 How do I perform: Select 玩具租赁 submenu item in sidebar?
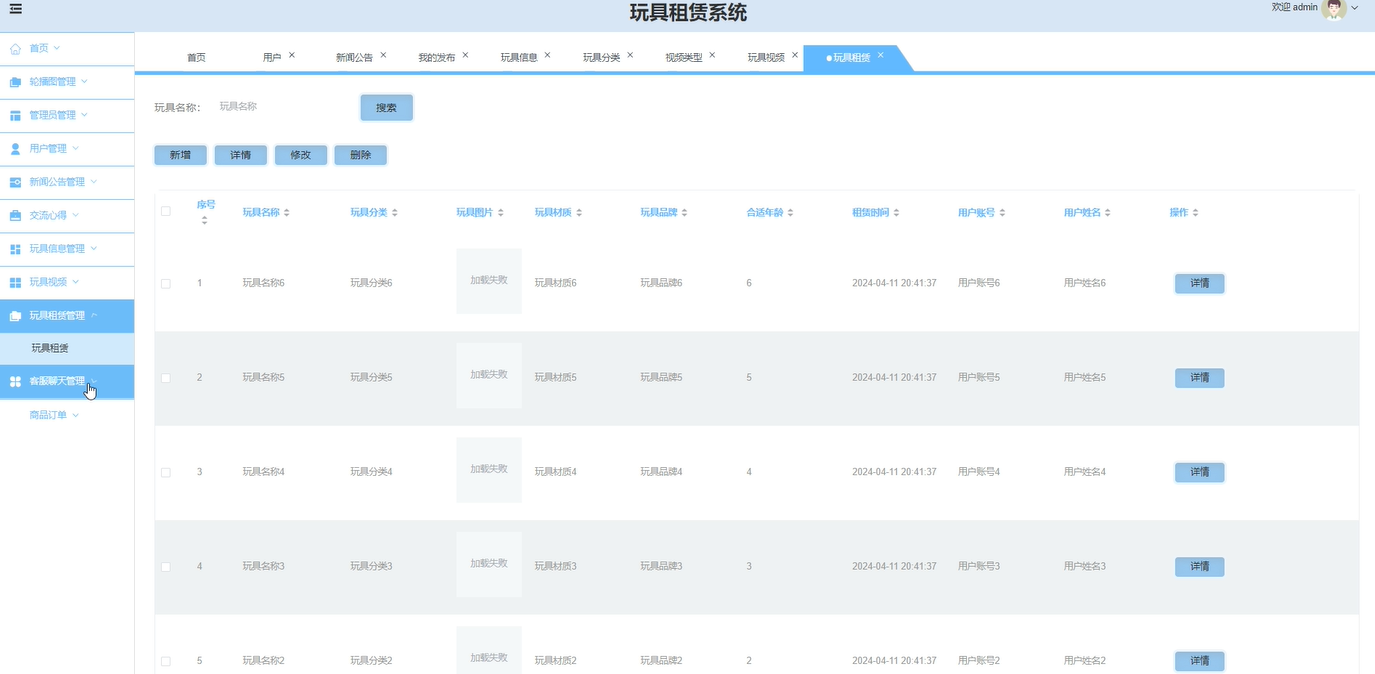click(67, 348)
